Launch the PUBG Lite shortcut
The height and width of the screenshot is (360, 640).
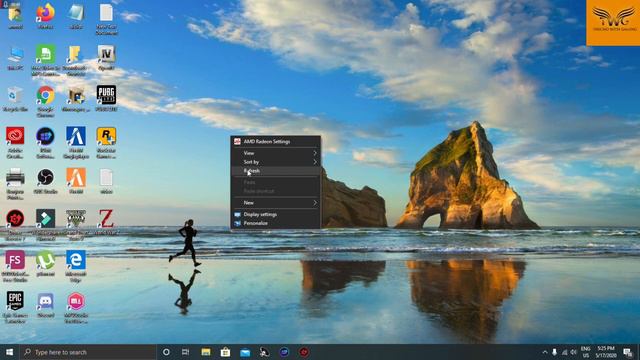[106, 98]
